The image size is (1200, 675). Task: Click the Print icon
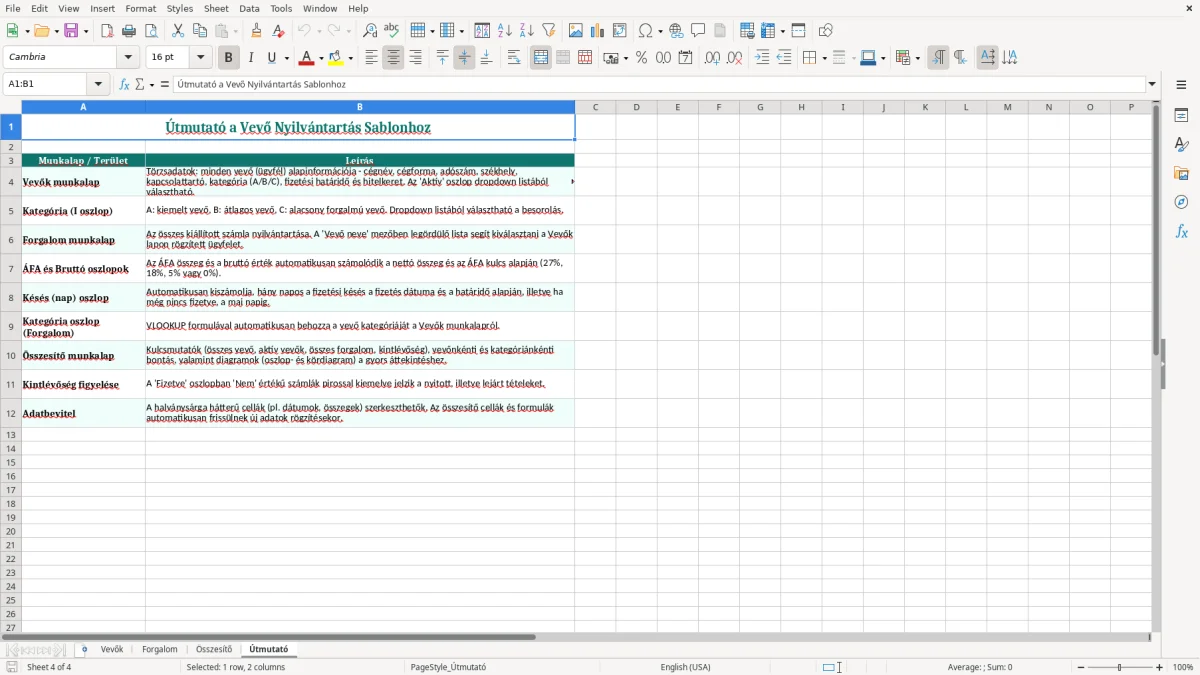pos(129,31)
